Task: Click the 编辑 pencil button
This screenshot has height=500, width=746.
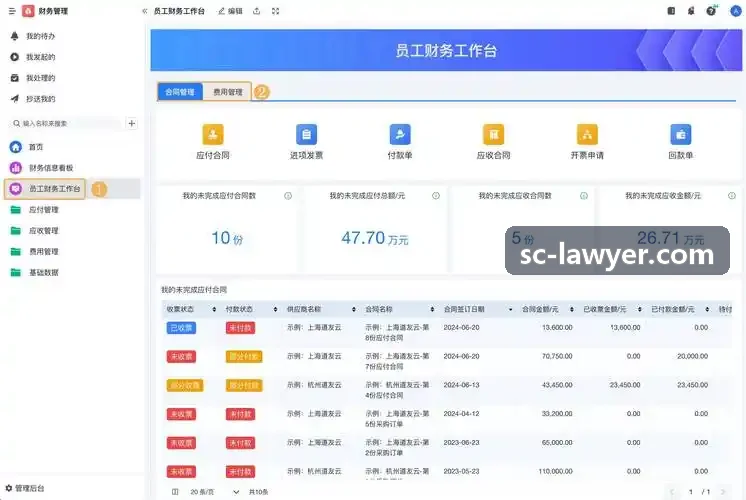Action: (230, 11)
